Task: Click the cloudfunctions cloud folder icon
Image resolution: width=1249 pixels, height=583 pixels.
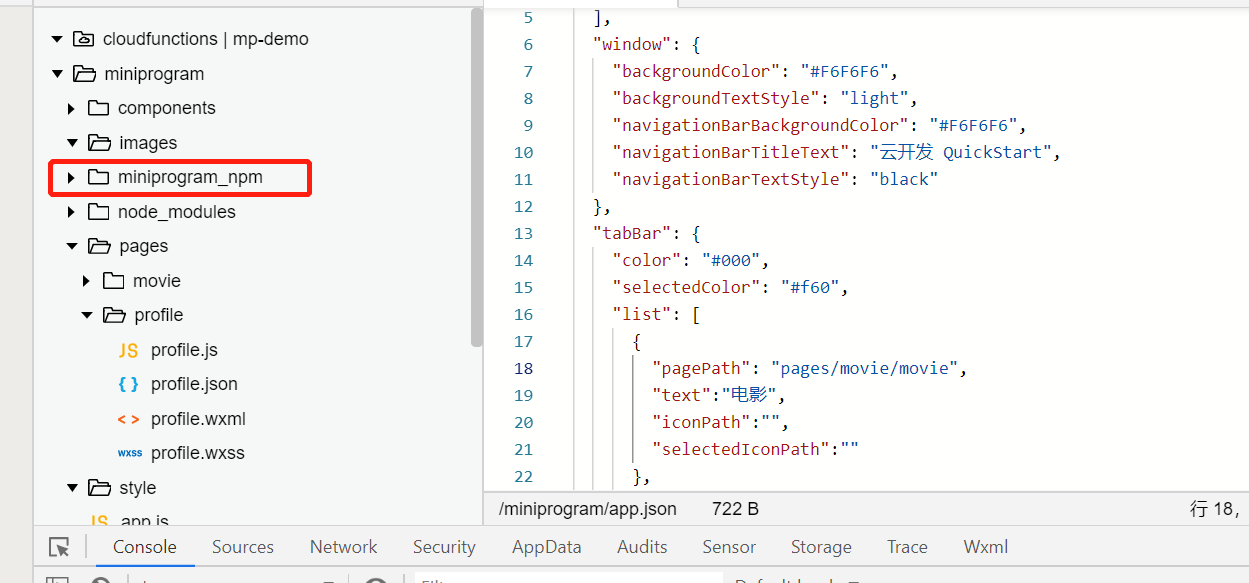Action: pyautogui.click(x=83, y=39)
